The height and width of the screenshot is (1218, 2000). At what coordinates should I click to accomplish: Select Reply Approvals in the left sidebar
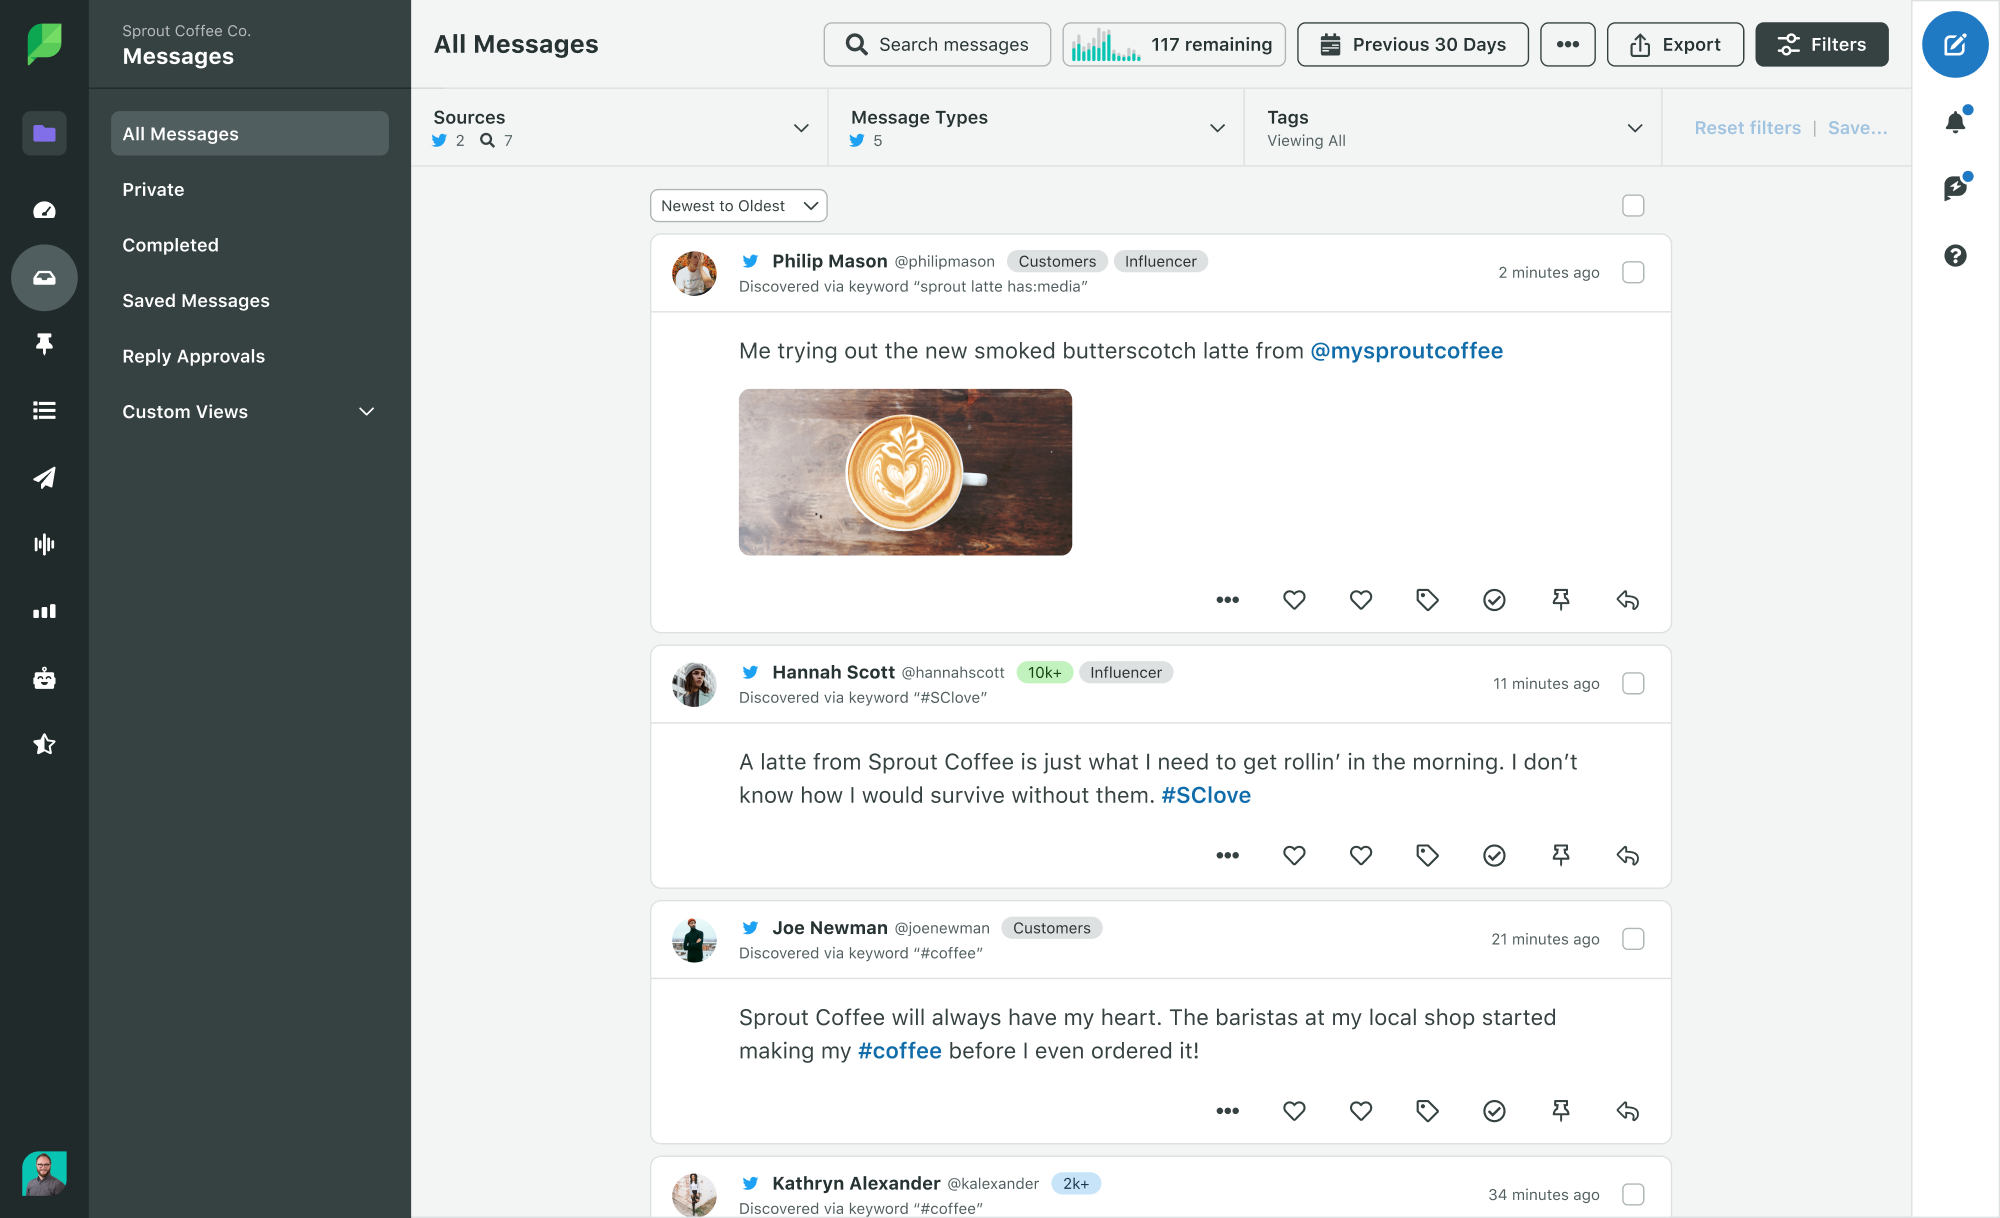click(x=191, y=356)
